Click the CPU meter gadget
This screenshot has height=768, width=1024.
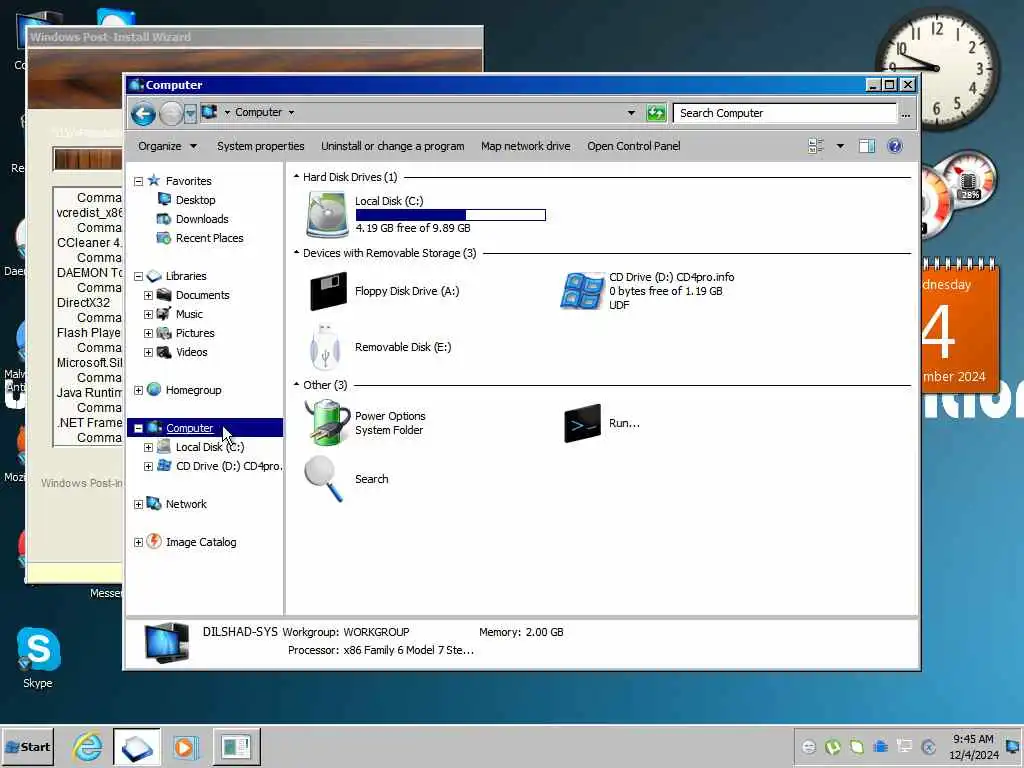coord(957,194)
